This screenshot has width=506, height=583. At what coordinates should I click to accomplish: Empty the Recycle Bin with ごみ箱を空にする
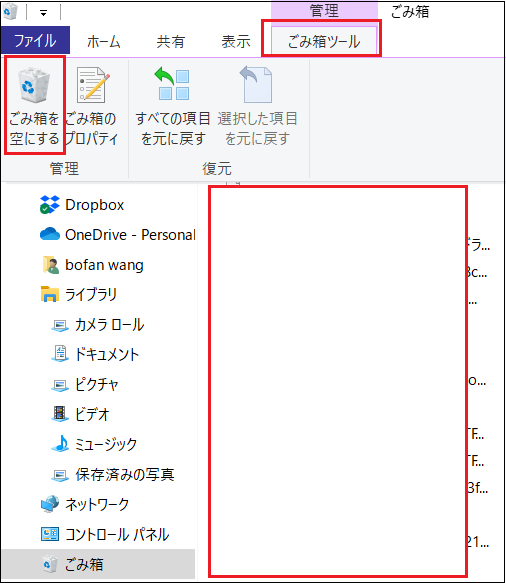pyautogui.click(x=34, y=105)
